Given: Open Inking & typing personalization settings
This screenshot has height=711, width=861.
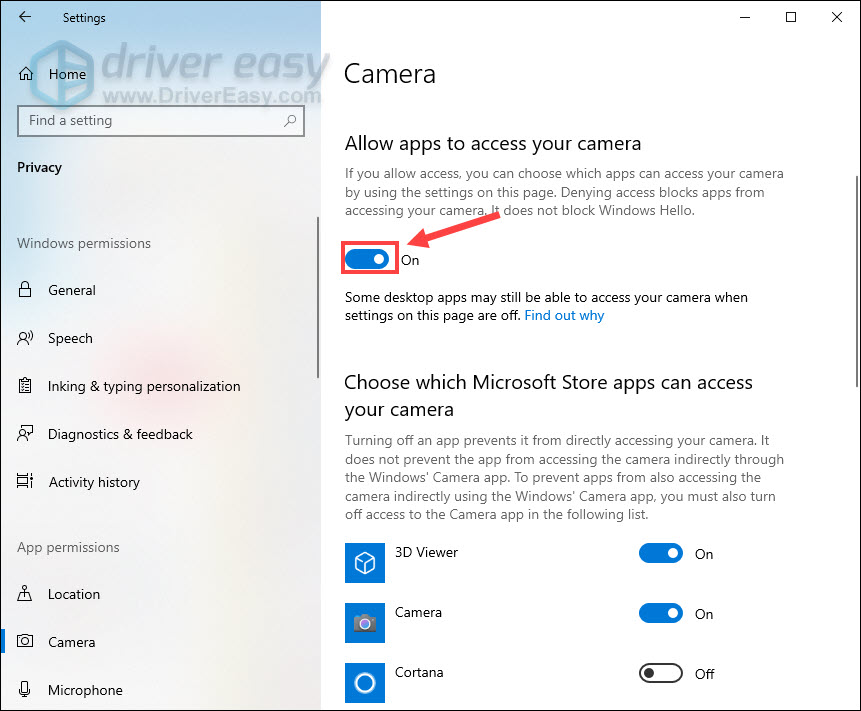Looking at the screenshot, I should point(144,386).
